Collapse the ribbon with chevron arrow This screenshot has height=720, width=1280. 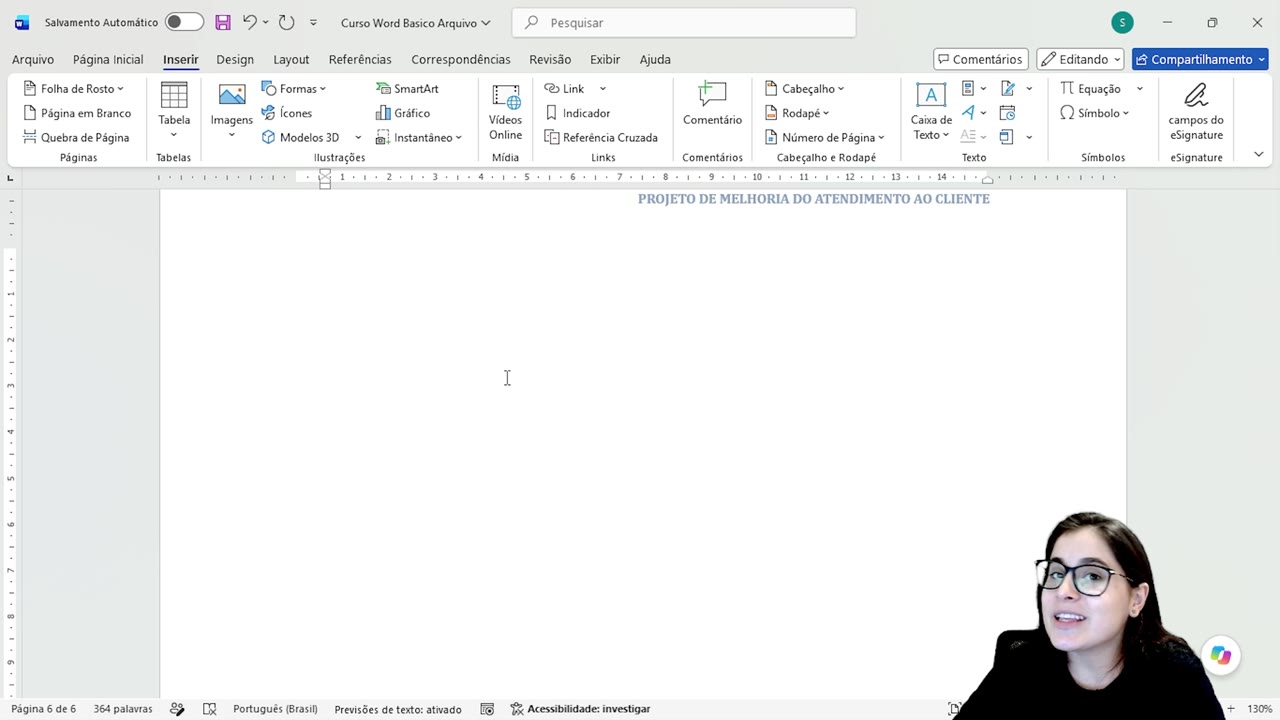pos(1258,155)
